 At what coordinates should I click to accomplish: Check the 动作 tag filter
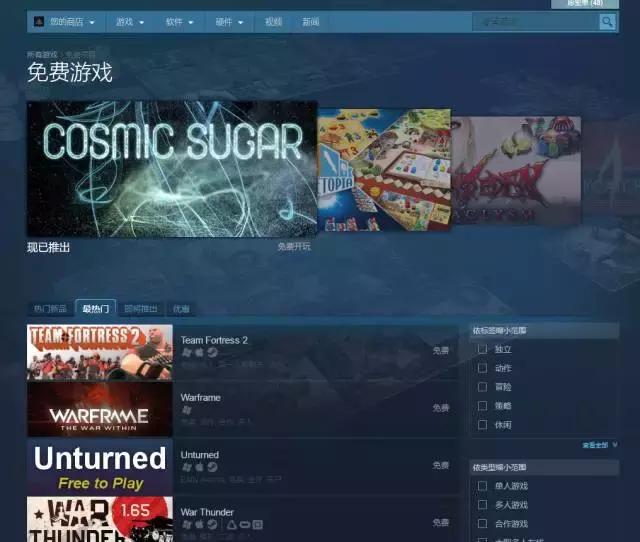point(483,368)
